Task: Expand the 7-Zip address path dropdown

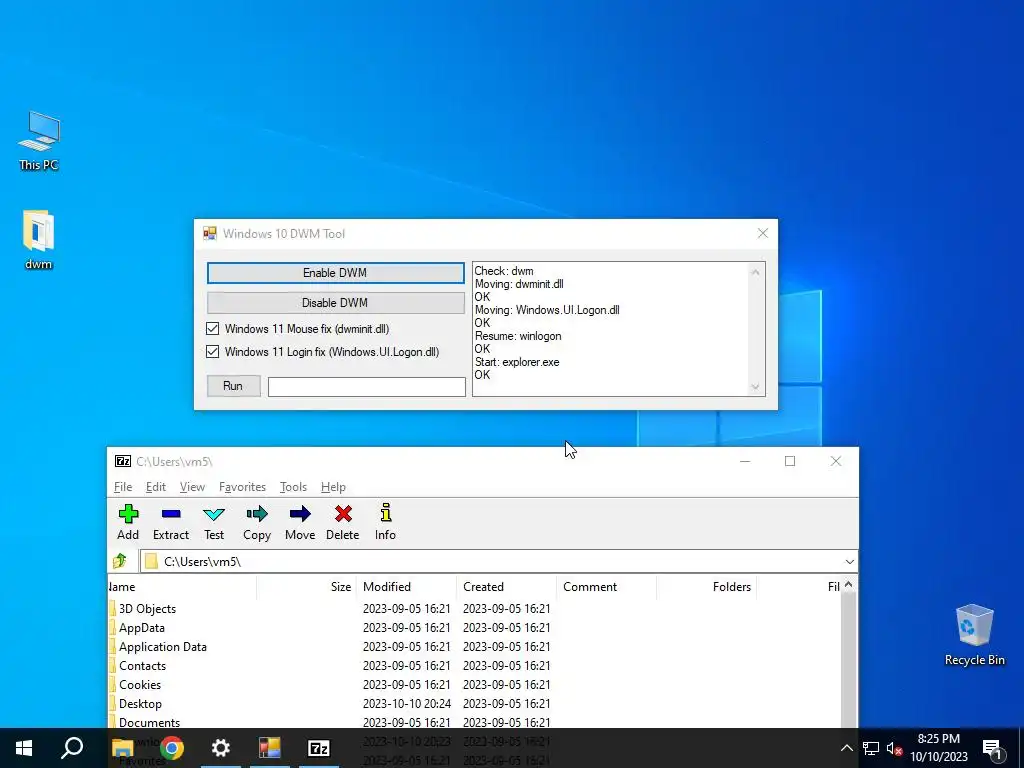Action: pos(849,562)
